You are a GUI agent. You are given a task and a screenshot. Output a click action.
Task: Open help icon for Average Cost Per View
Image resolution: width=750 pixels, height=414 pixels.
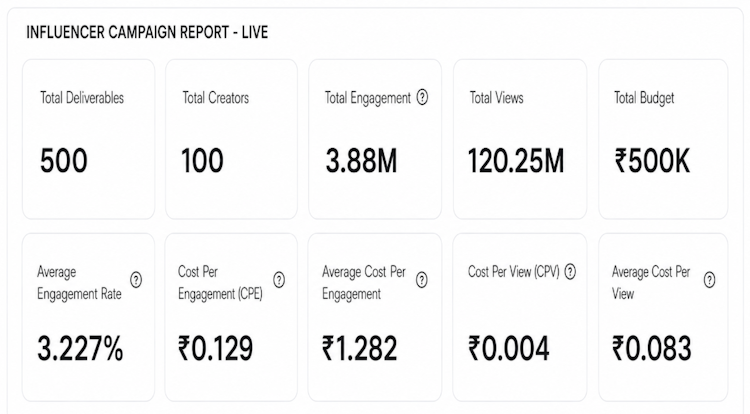point(709,280)
